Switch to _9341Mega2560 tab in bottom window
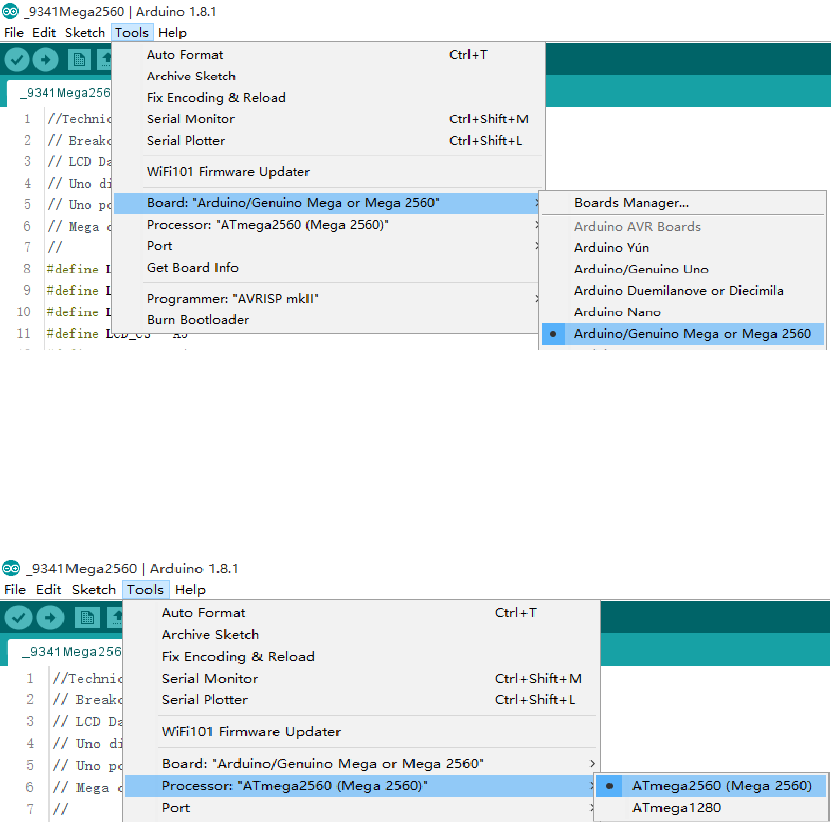Image resolution: width=831 pixels, height=822 pixels. click(65, 651)
